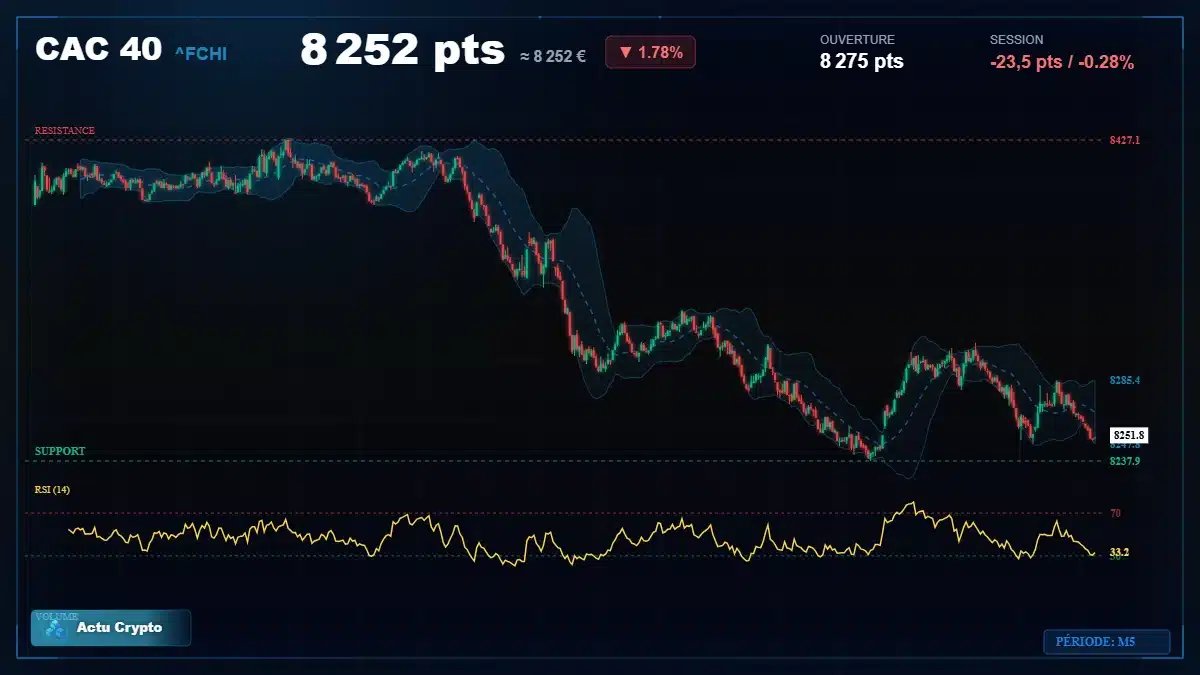
Task: Click the 8 275 pts opening value
Action: click(861, 61)
